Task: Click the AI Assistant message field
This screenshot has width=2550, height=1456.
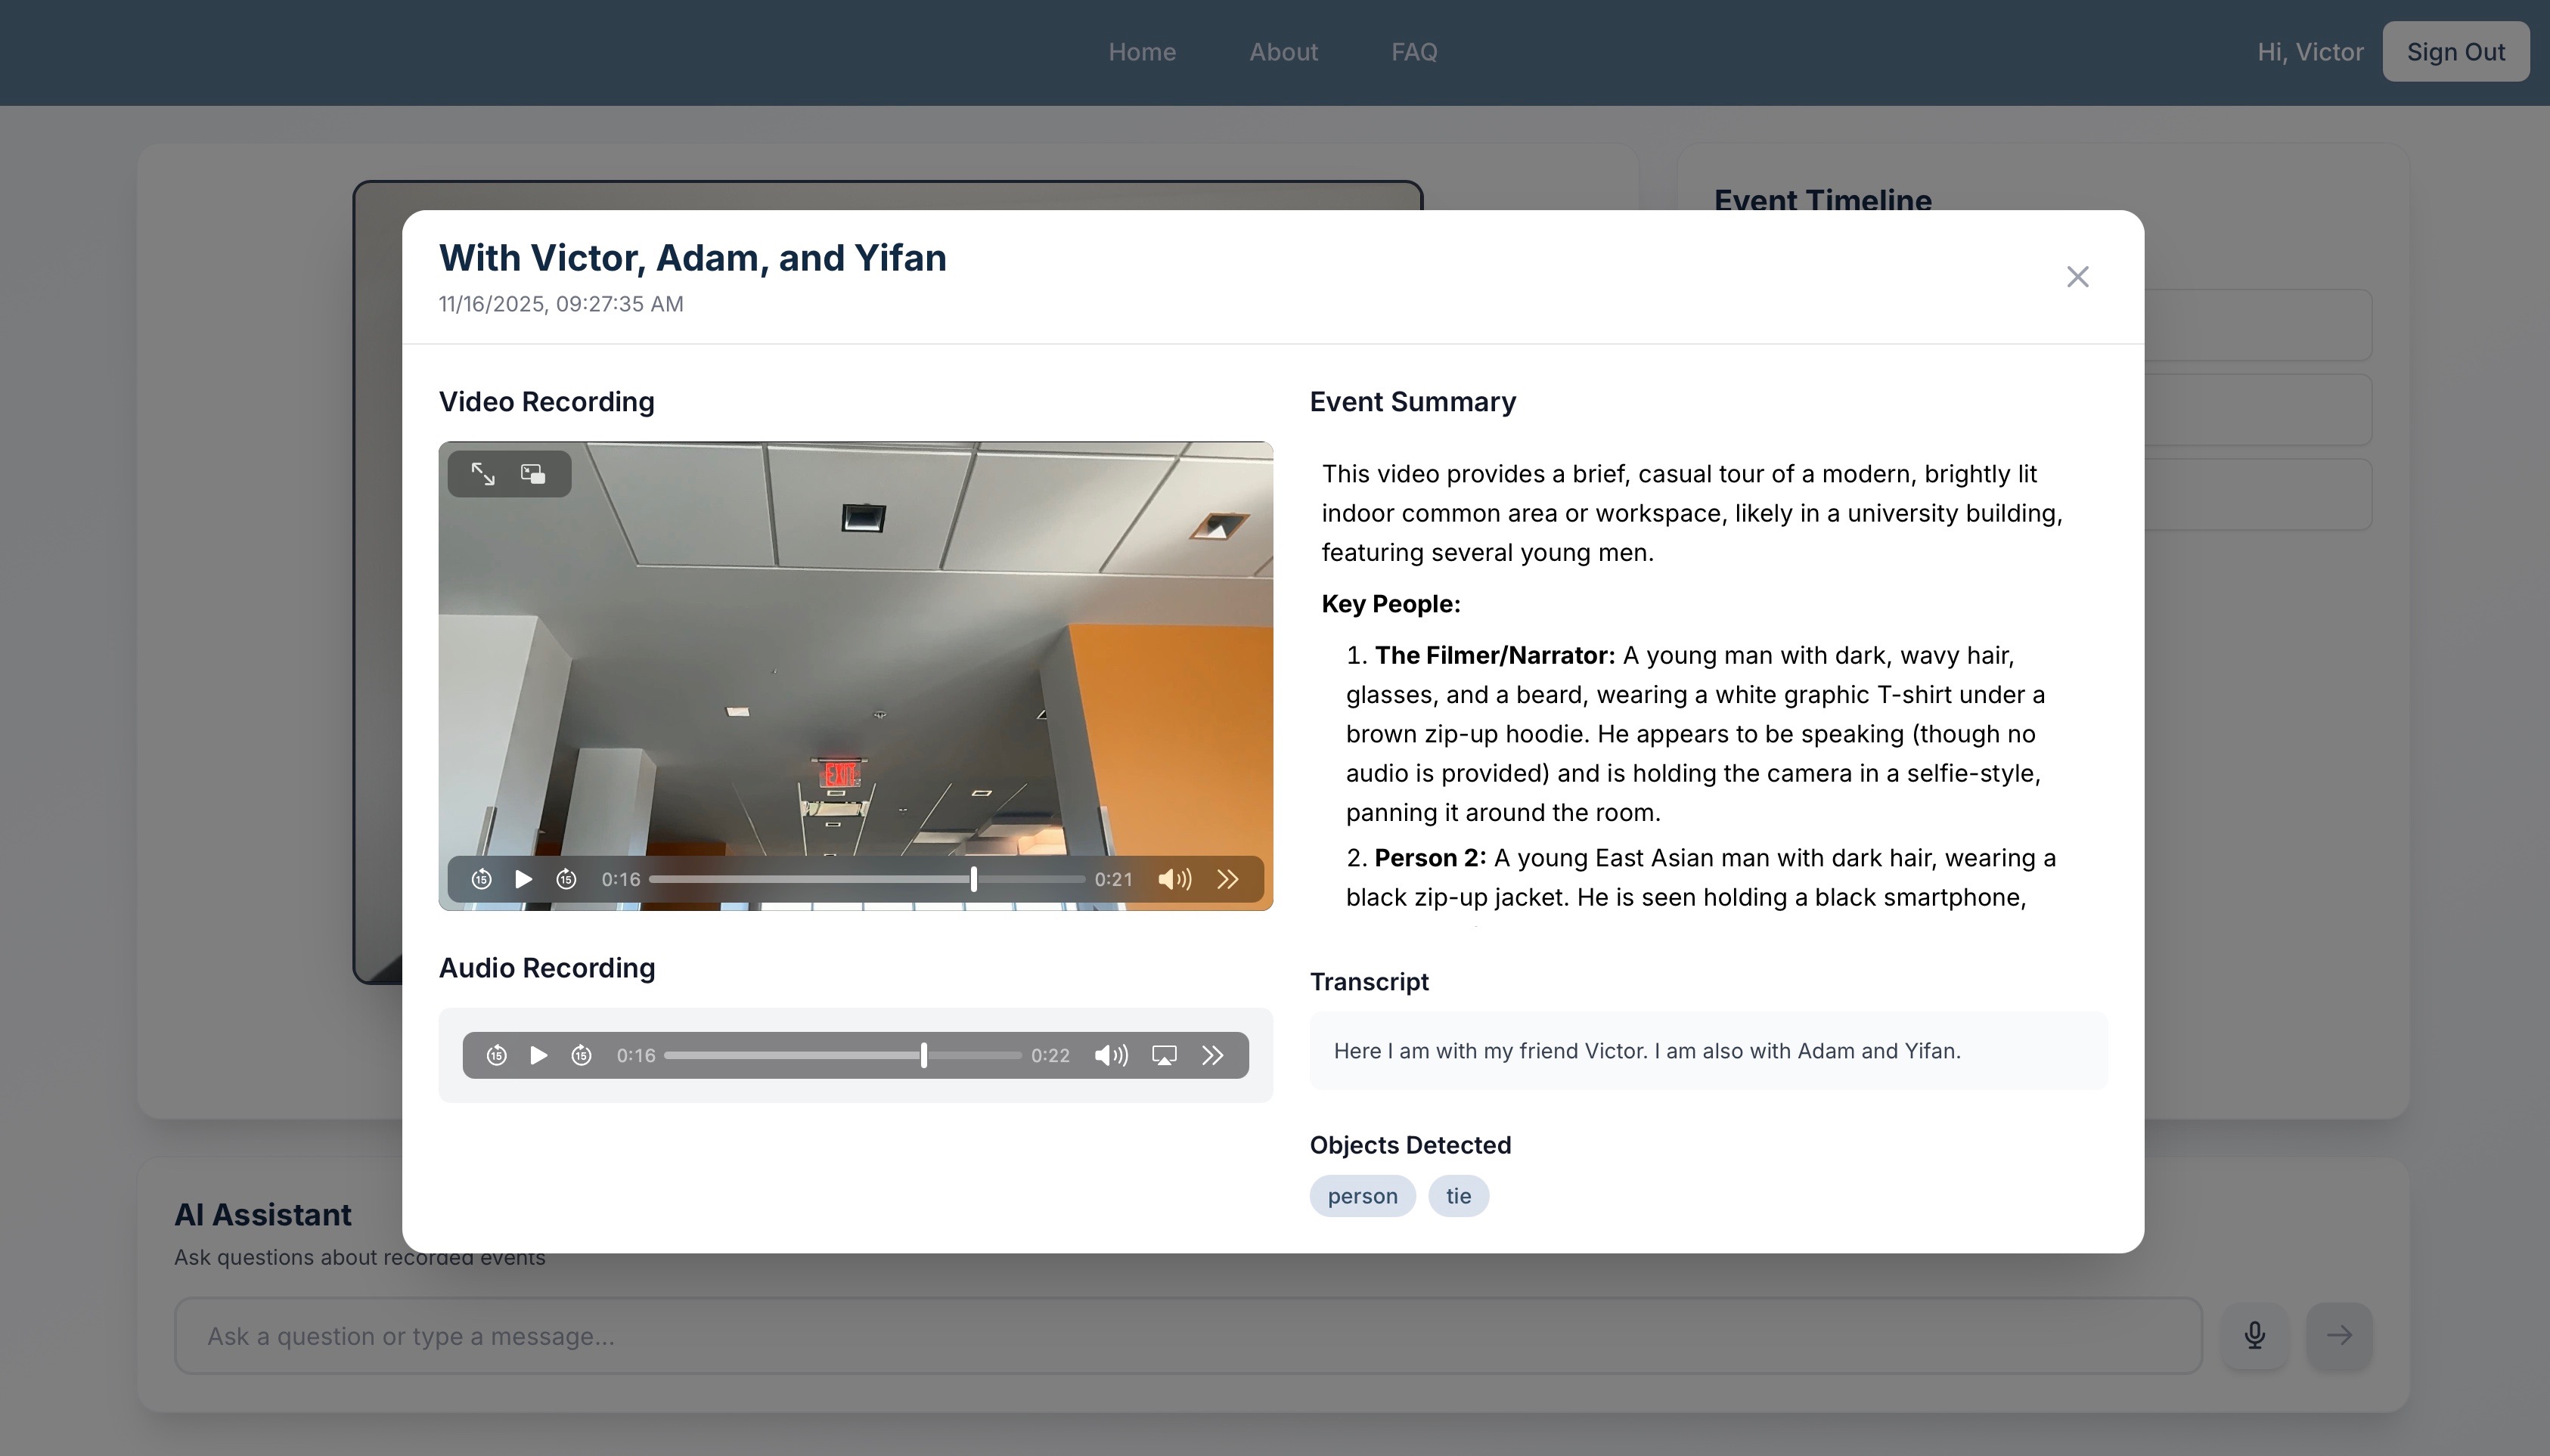Action: click(x=1187, y=1336)
